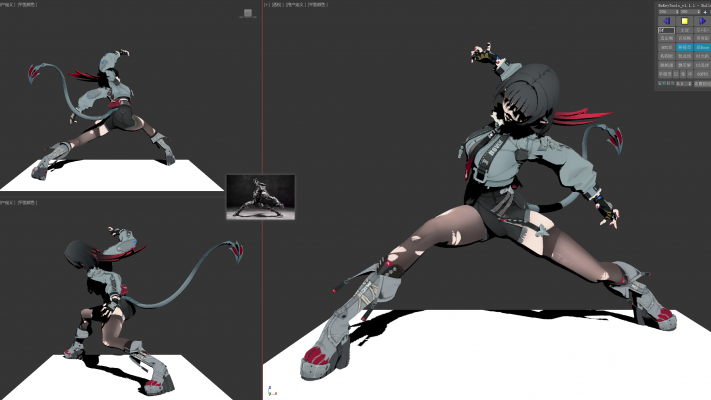
Task: Click the blue previous keyframe arrow button
Action: pyautogui.click(x=667, y=21)
